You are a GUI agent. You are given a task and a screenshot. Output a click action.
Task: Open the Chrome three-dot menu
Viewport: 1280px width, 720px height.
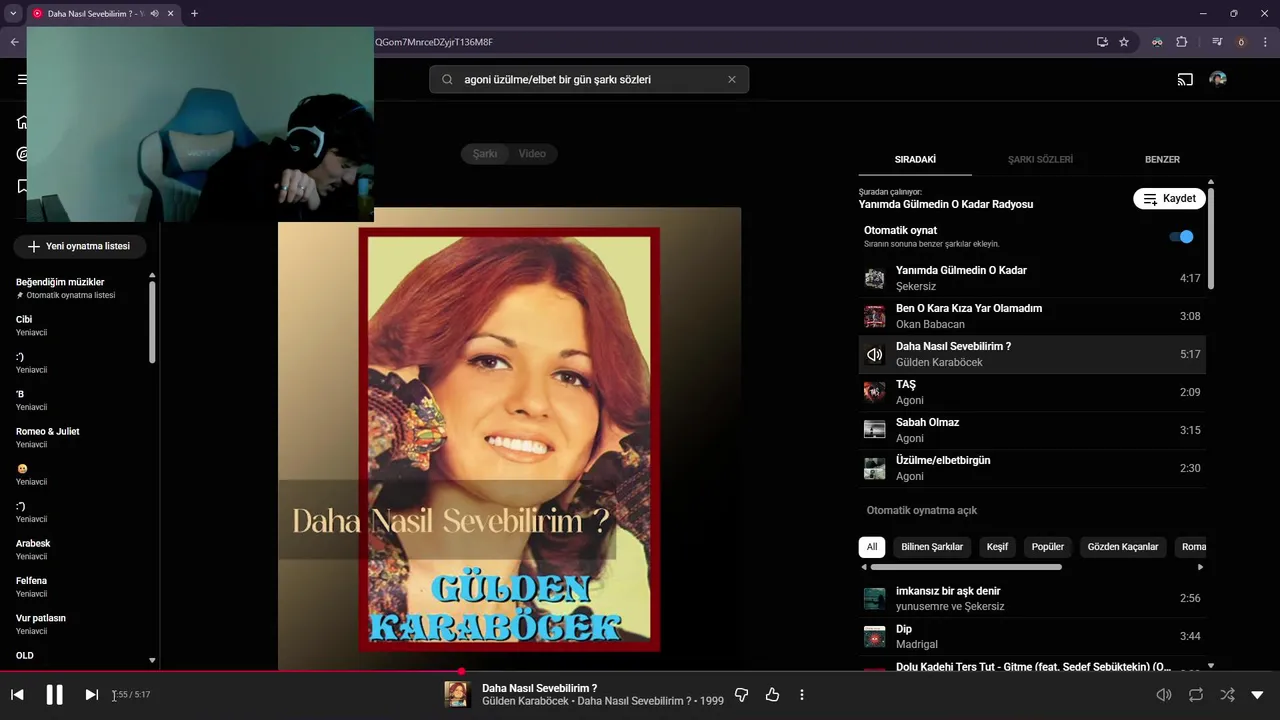point(1266,42)
